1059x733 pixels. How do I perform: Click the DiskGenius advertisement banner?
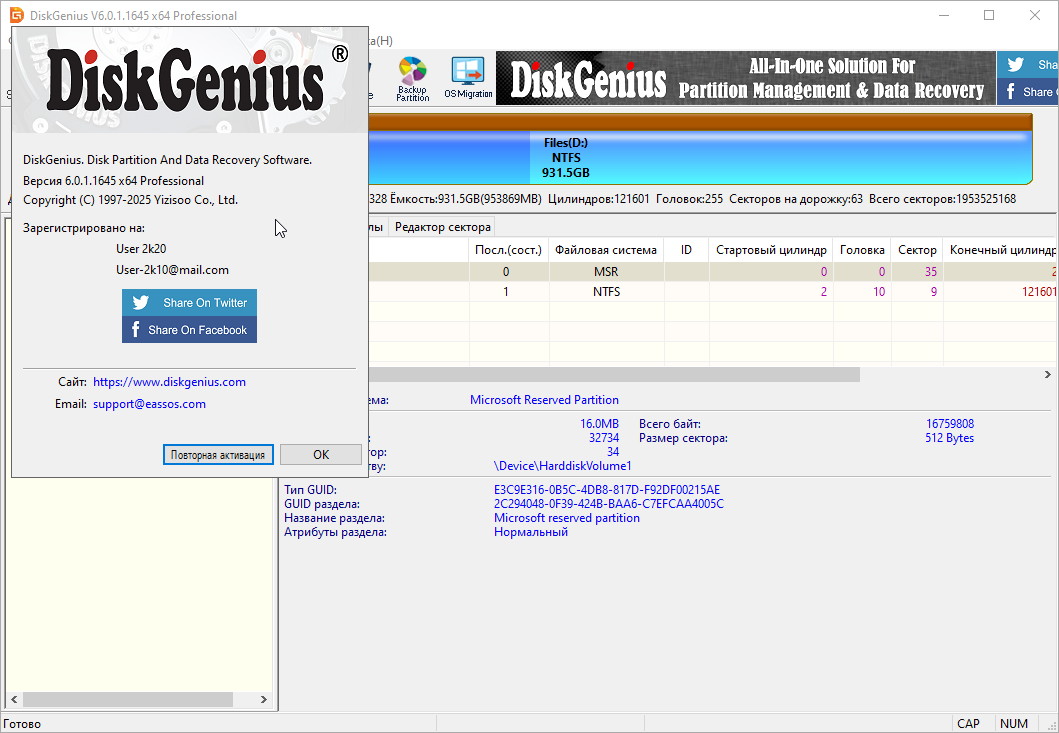pos(746,78)
